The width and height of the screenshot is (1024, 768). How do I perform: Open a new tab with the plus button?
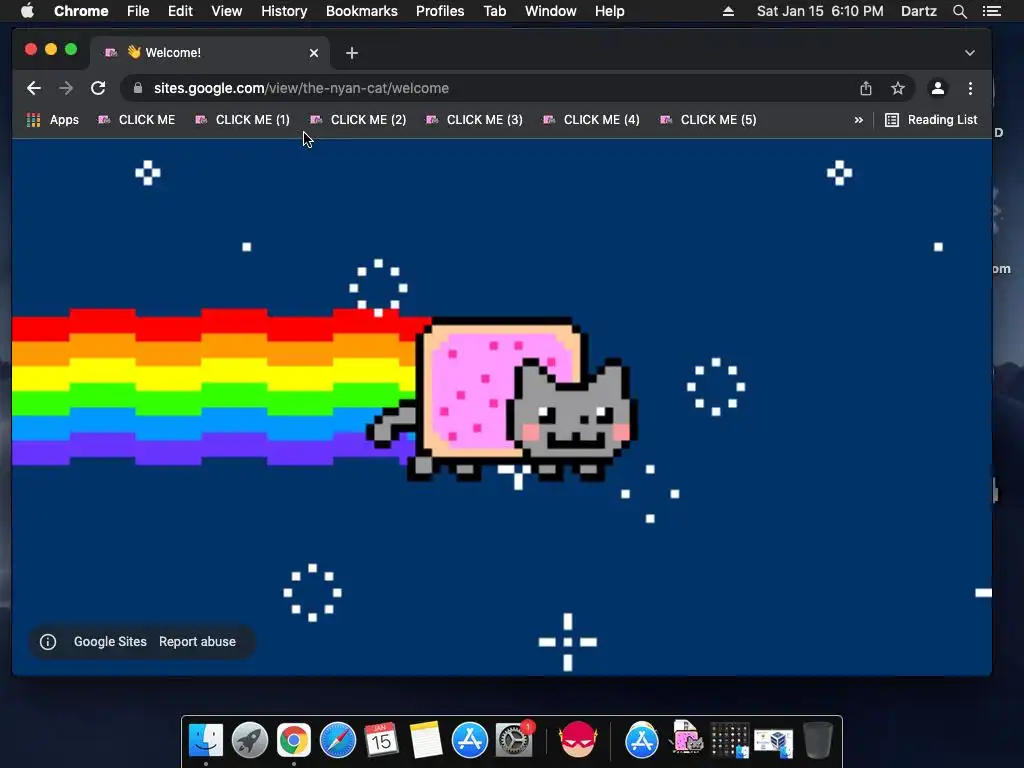pos(352,53)
